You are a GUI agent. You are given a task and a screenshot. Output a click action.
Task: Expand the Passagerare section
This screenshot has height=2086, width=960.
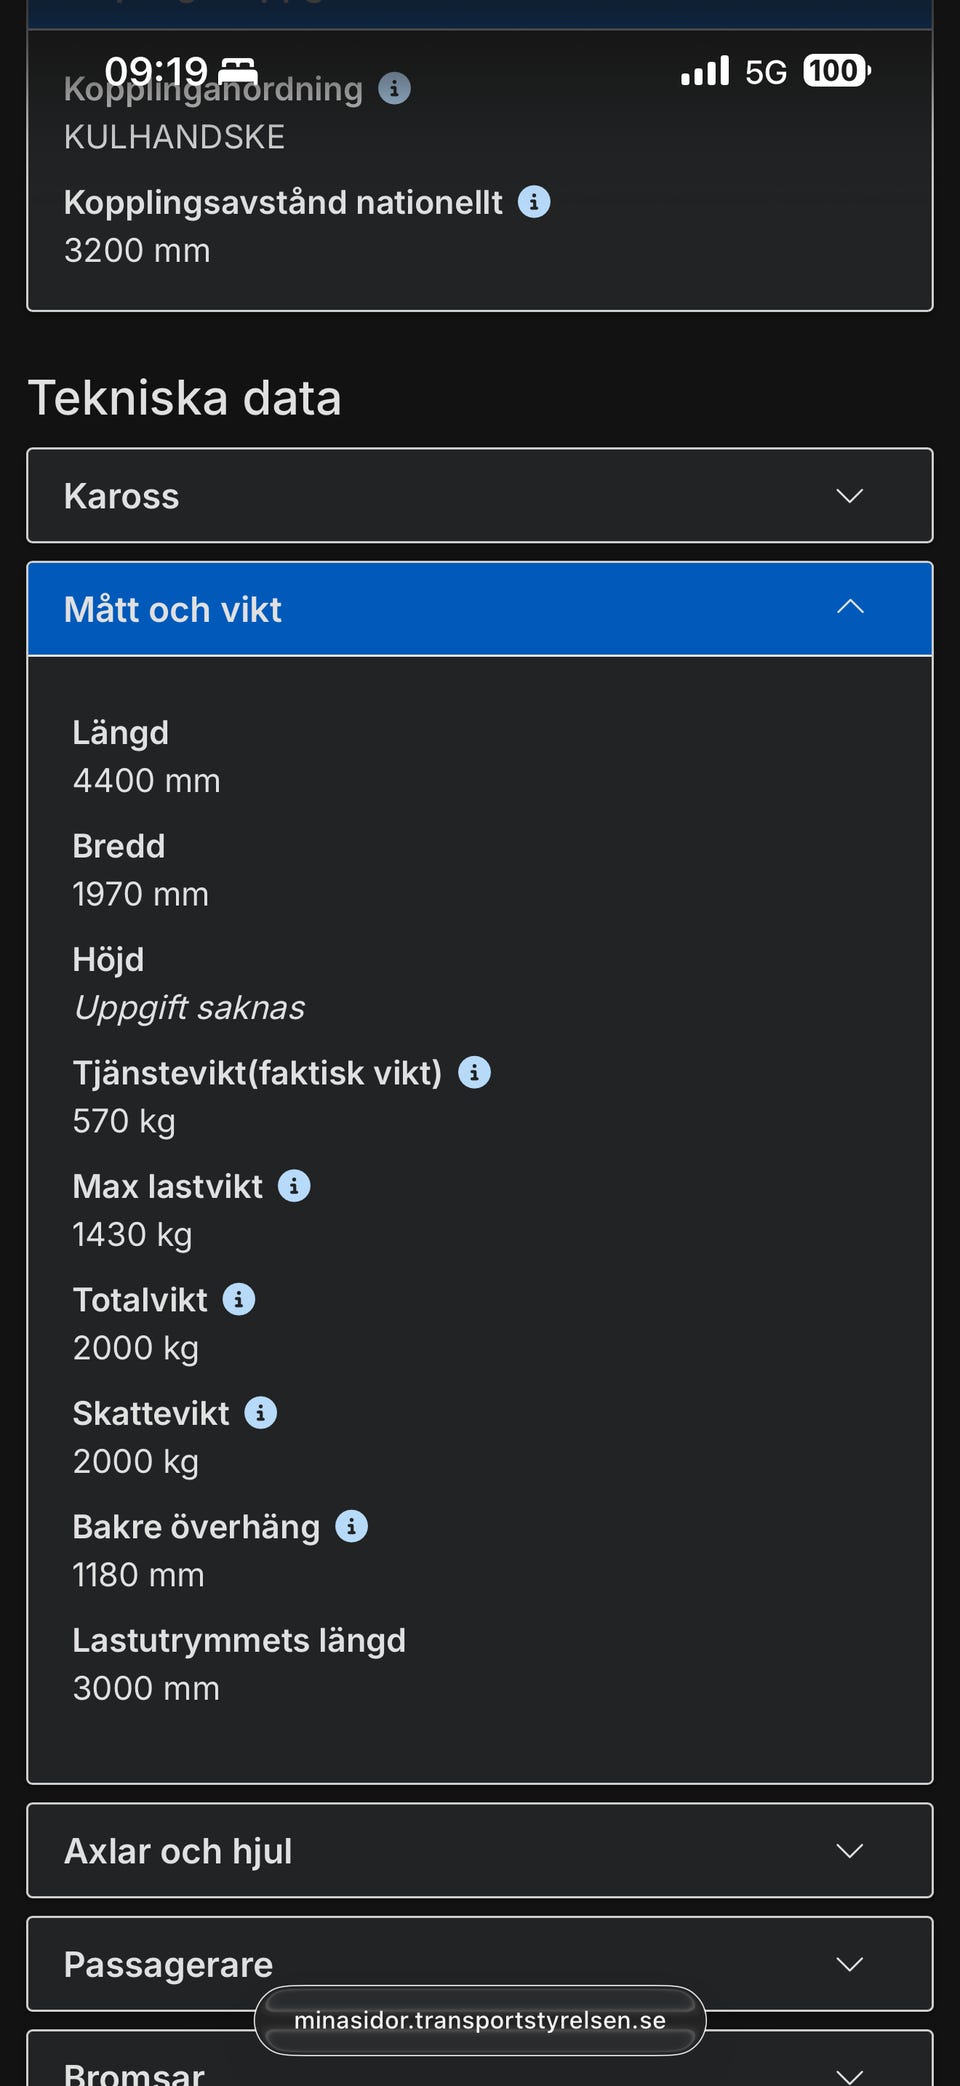(480, 1963)
